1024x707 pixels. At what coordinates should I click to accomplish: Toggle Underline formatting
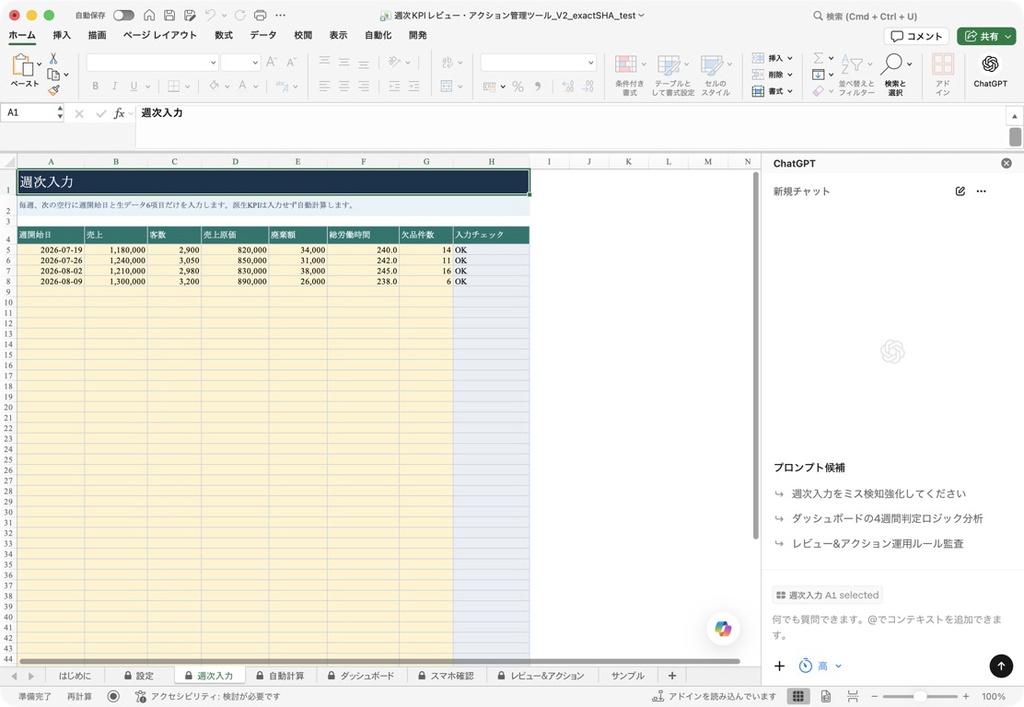pyautogui.click(x=133, y=86)
